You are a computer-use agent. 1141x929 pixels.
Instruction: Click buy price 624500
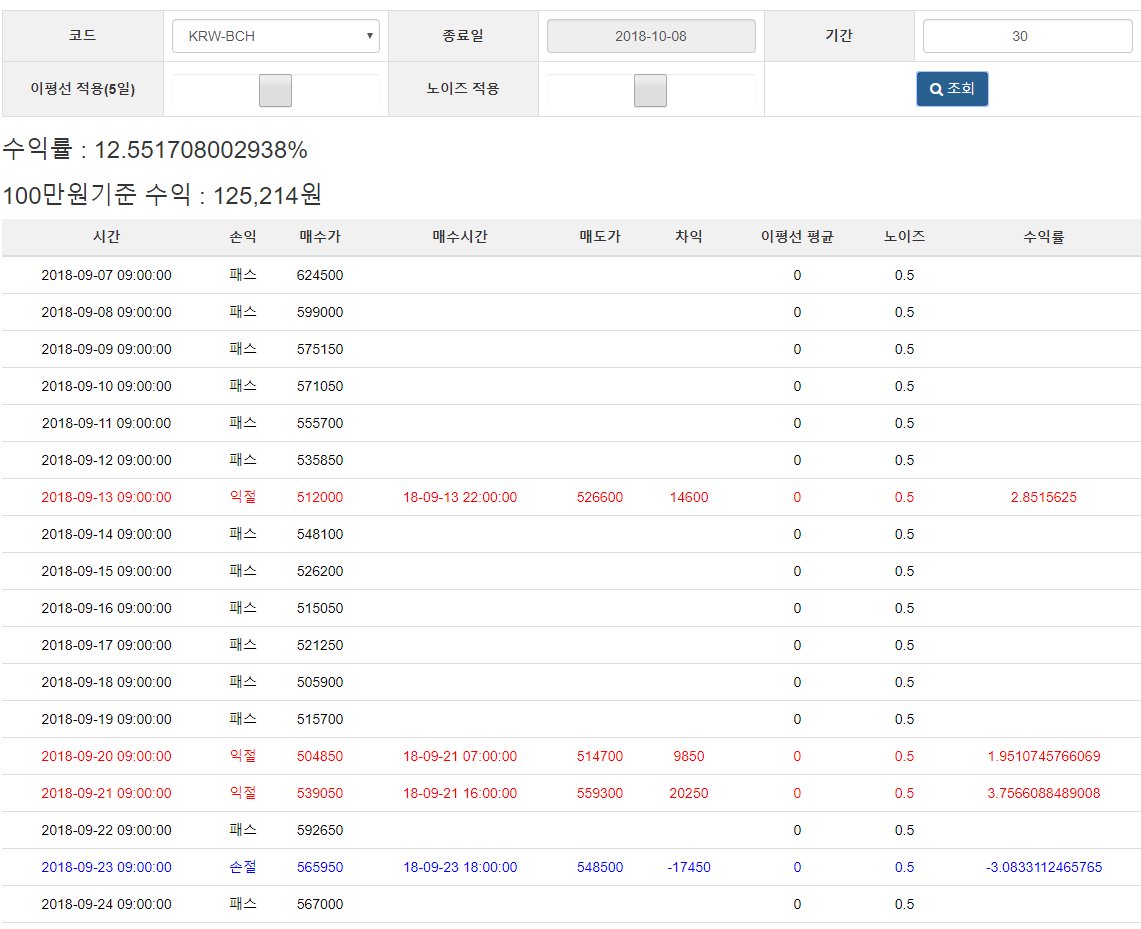(320, 275)
